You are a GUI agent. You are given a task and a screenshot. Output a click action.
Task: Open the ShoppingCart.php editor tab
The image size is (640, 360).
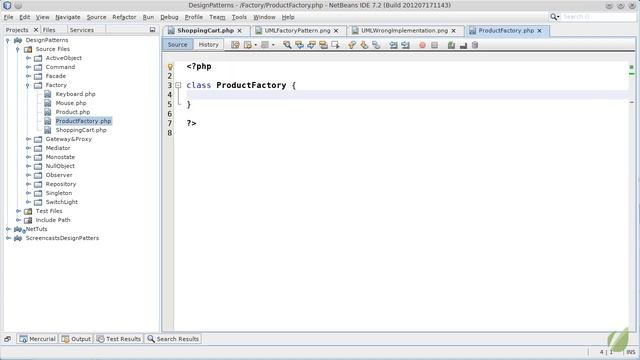205,31
